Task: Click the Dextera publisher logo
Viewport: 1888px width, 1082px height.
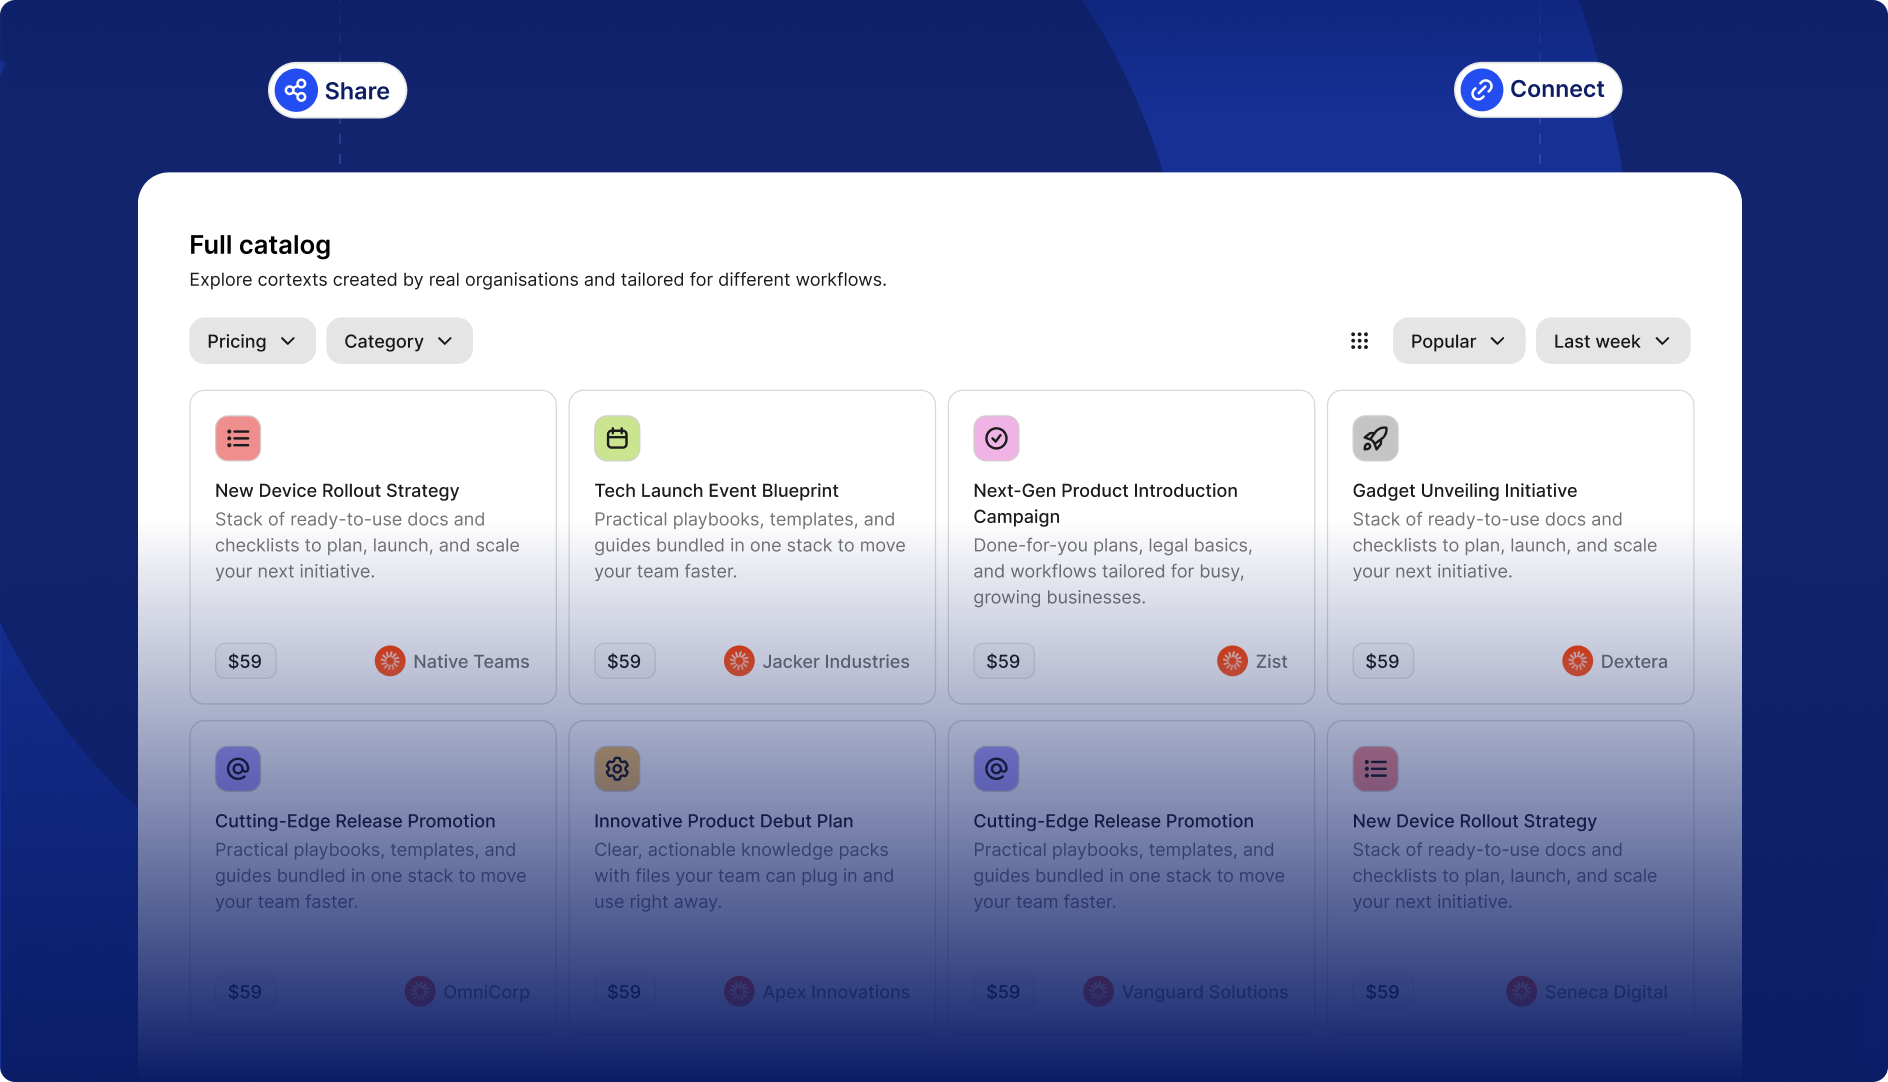Action: coord(1577,661)
